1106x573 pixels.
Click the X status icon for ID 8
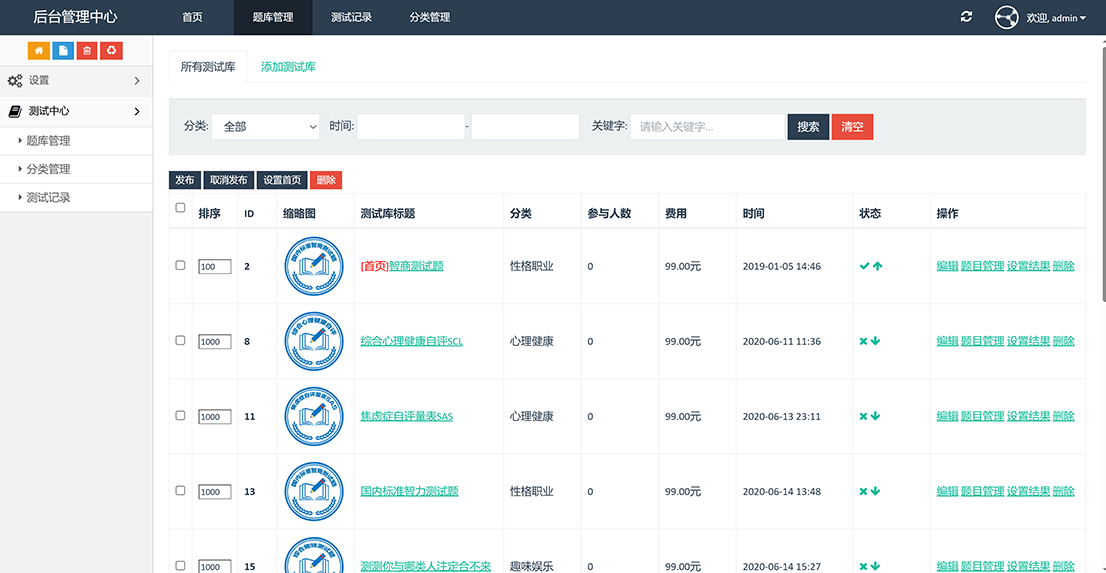click(x=863, y=341)
